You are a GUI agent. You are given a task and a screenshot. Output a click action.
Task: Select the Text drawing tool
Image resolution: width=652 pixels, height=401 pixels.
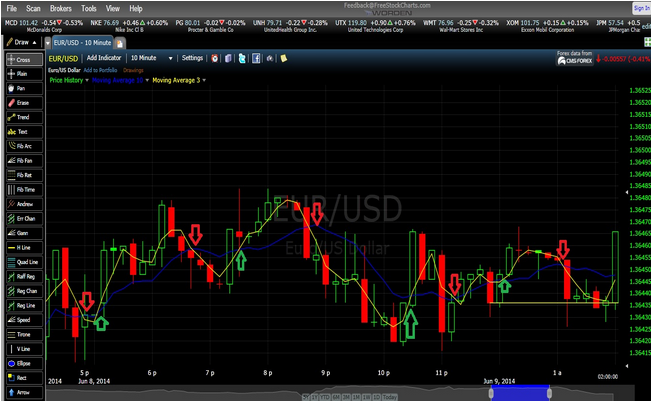(x=25, y=132)
